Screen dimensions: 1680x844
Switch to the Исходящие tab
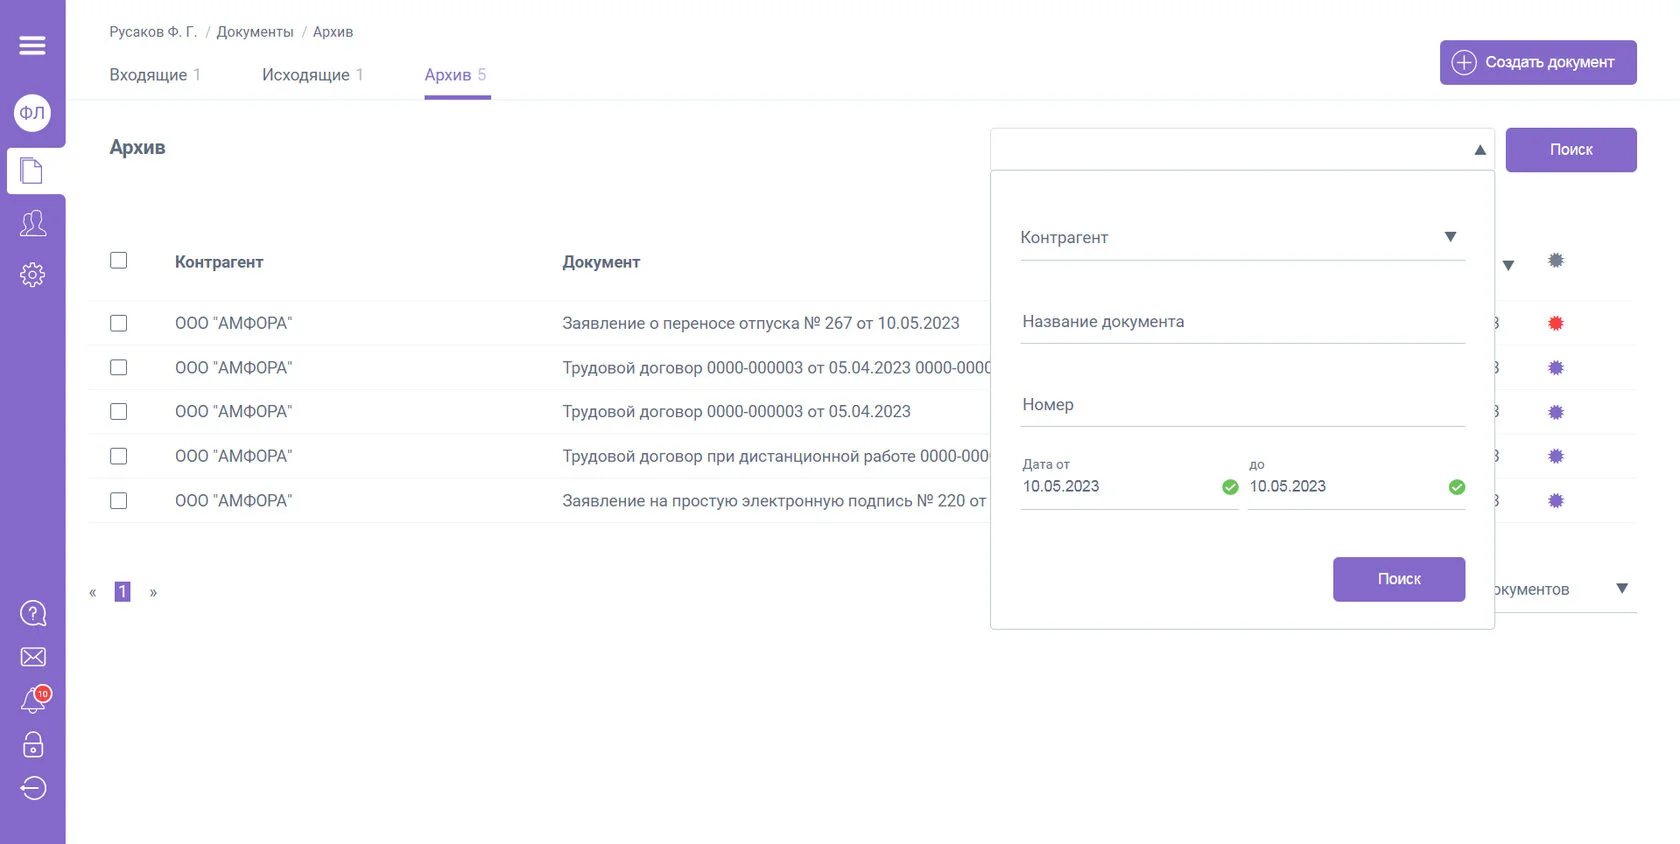306,75
